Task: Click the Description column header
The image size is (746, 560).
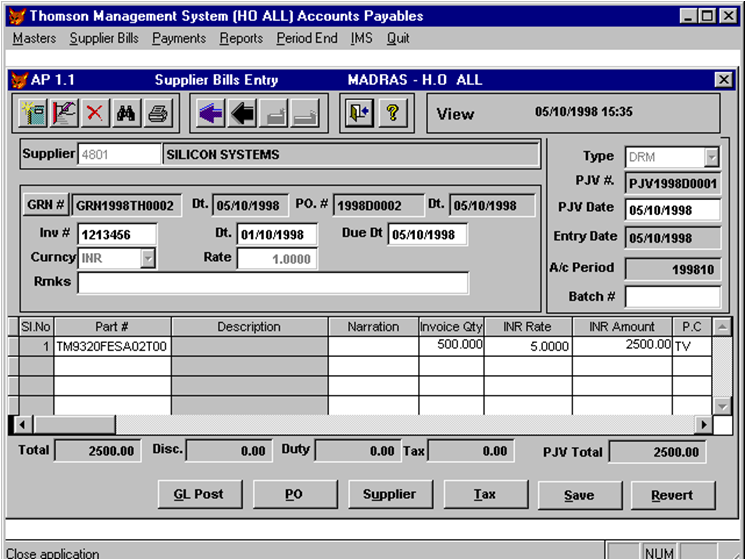Action: (249, 327)
